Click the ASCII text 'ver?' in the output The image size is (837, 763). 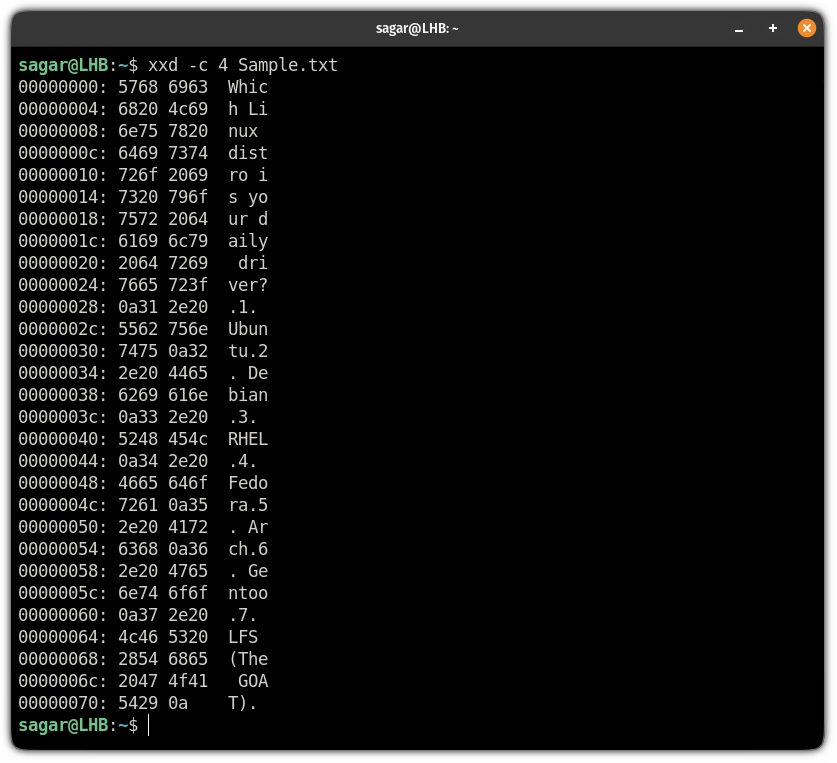248,285
